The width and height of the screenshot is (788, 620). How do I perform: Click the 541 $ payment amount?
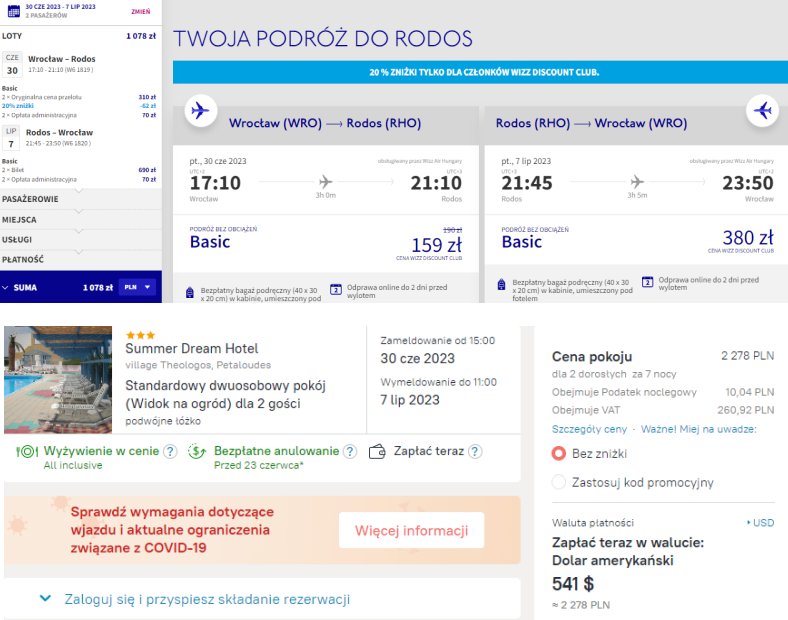(573, 584)
